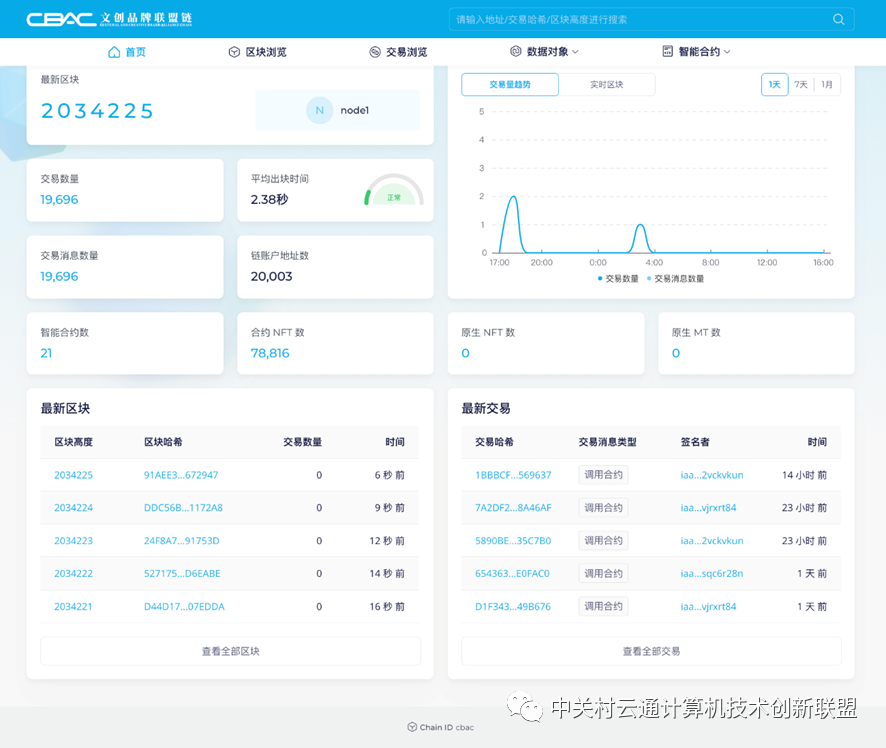The image size is (886, 748).
Task: Click the node1 avatar circle N
Action: pos(320,110)
